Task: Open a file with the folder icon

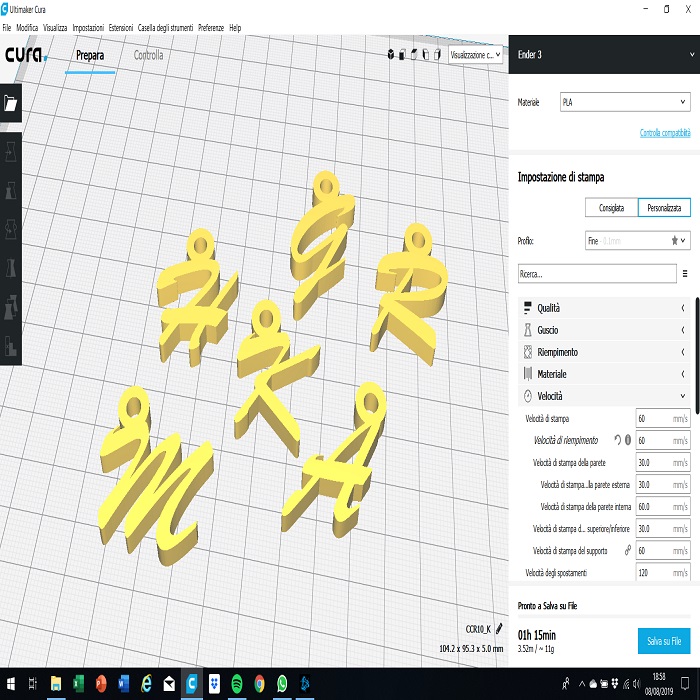Action: pos(11,103)
